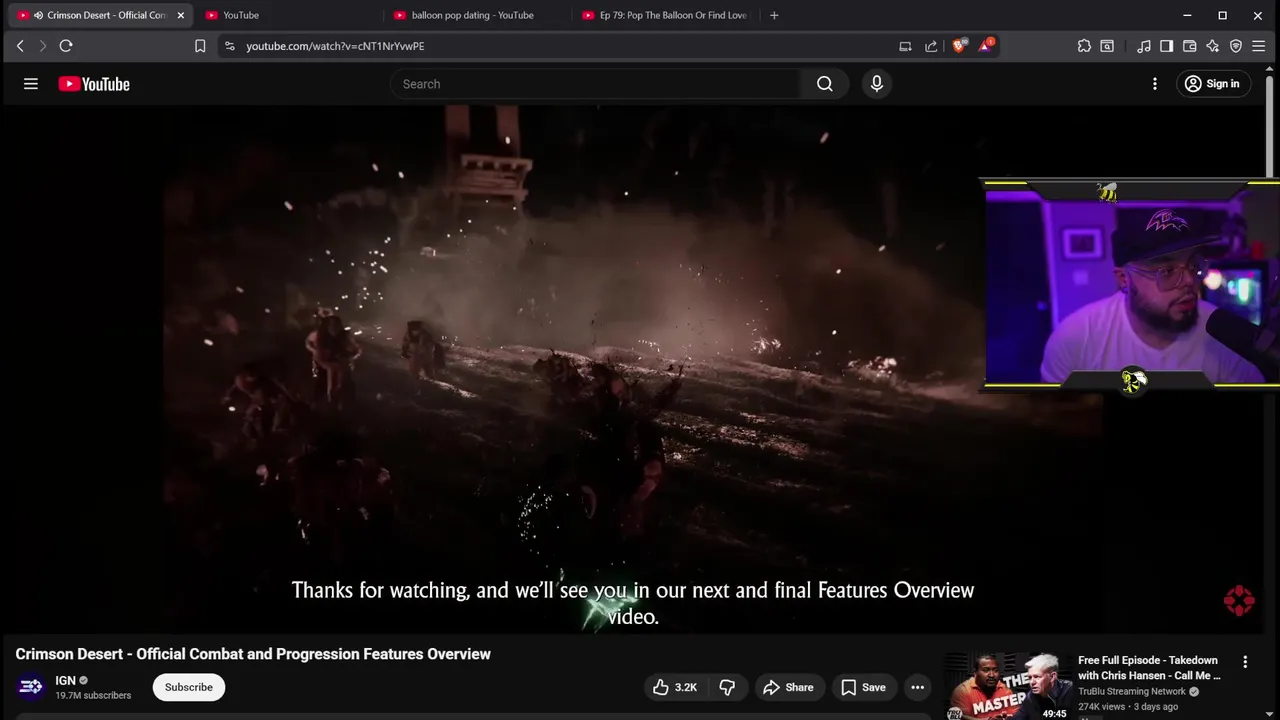
Task: Dislike the video with thumbs down
Action: (x=727, y=687)
